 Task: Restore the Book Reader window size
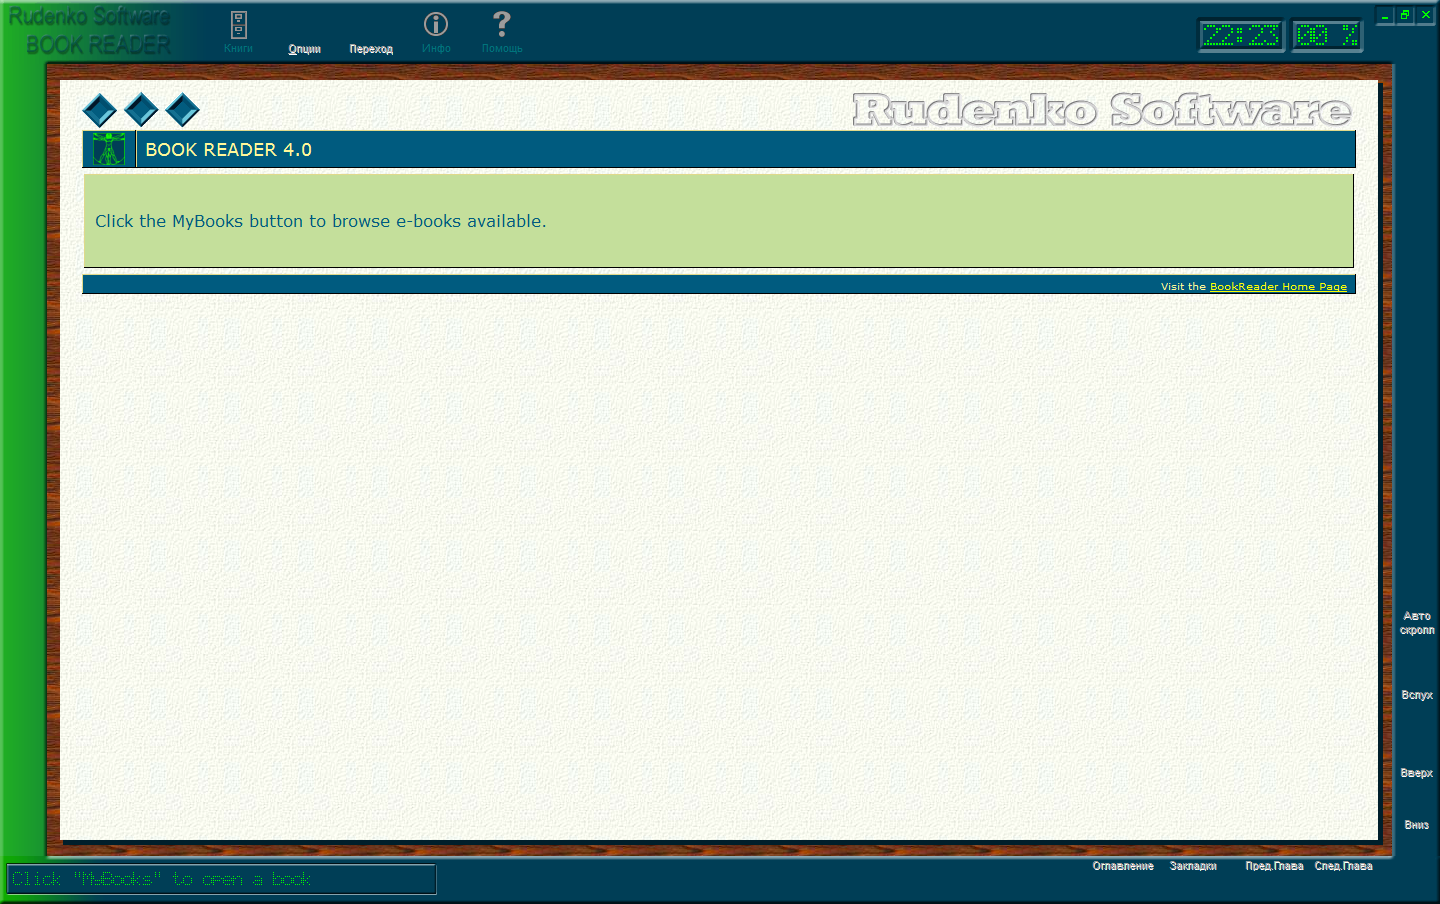point(1405,15)
